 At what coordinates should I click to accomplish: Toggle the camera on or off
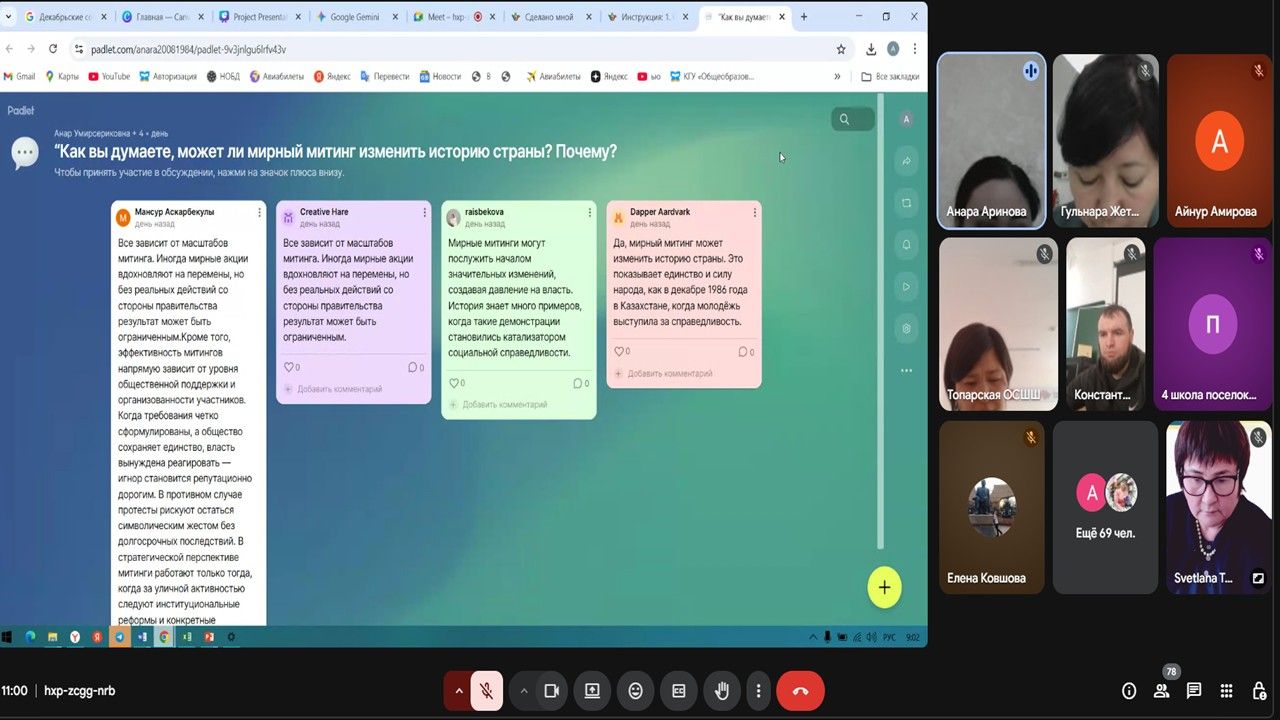550,691
